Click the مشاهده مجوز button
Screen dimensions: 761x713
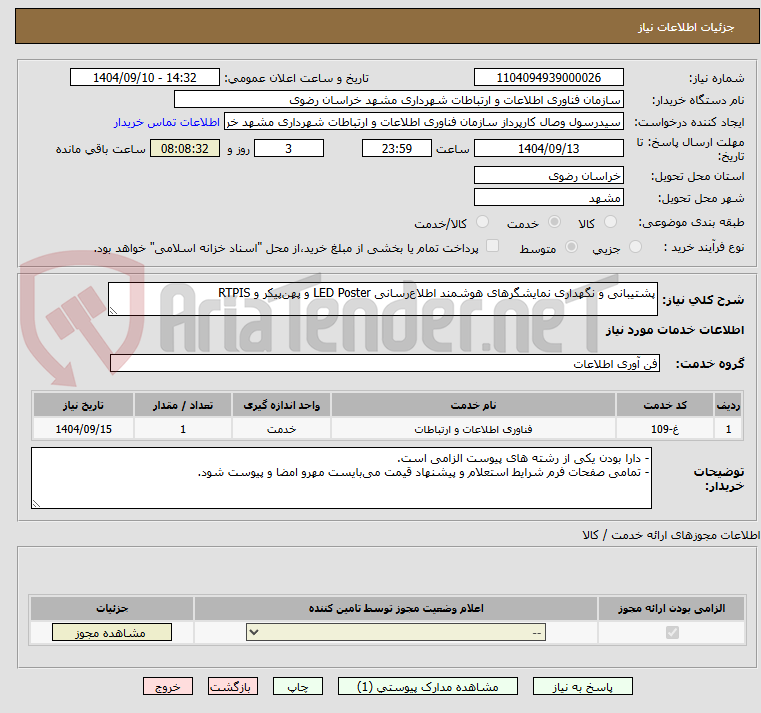click(111, 633)
